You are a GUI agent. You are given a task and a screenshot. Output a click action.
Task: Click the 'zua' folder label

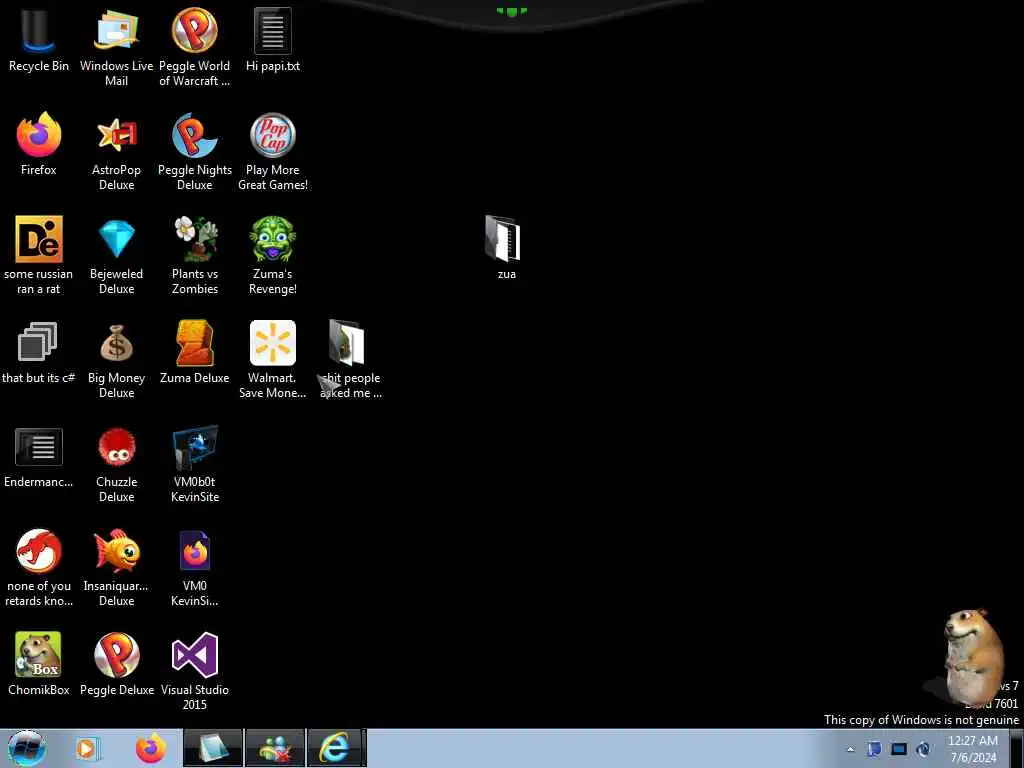point(507,274)
